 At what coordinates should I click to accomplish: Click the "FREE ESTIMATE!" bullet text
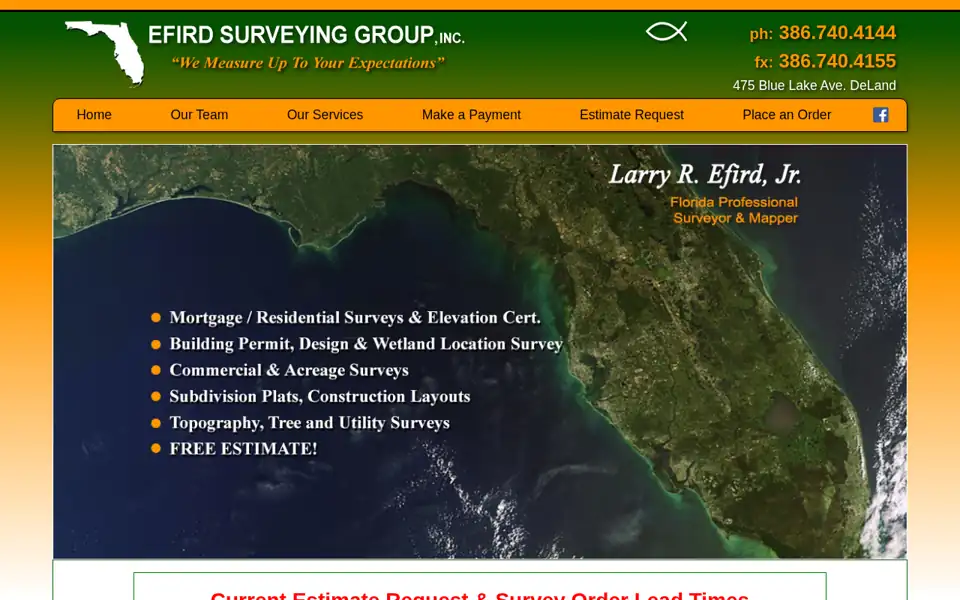click(243, 449)
